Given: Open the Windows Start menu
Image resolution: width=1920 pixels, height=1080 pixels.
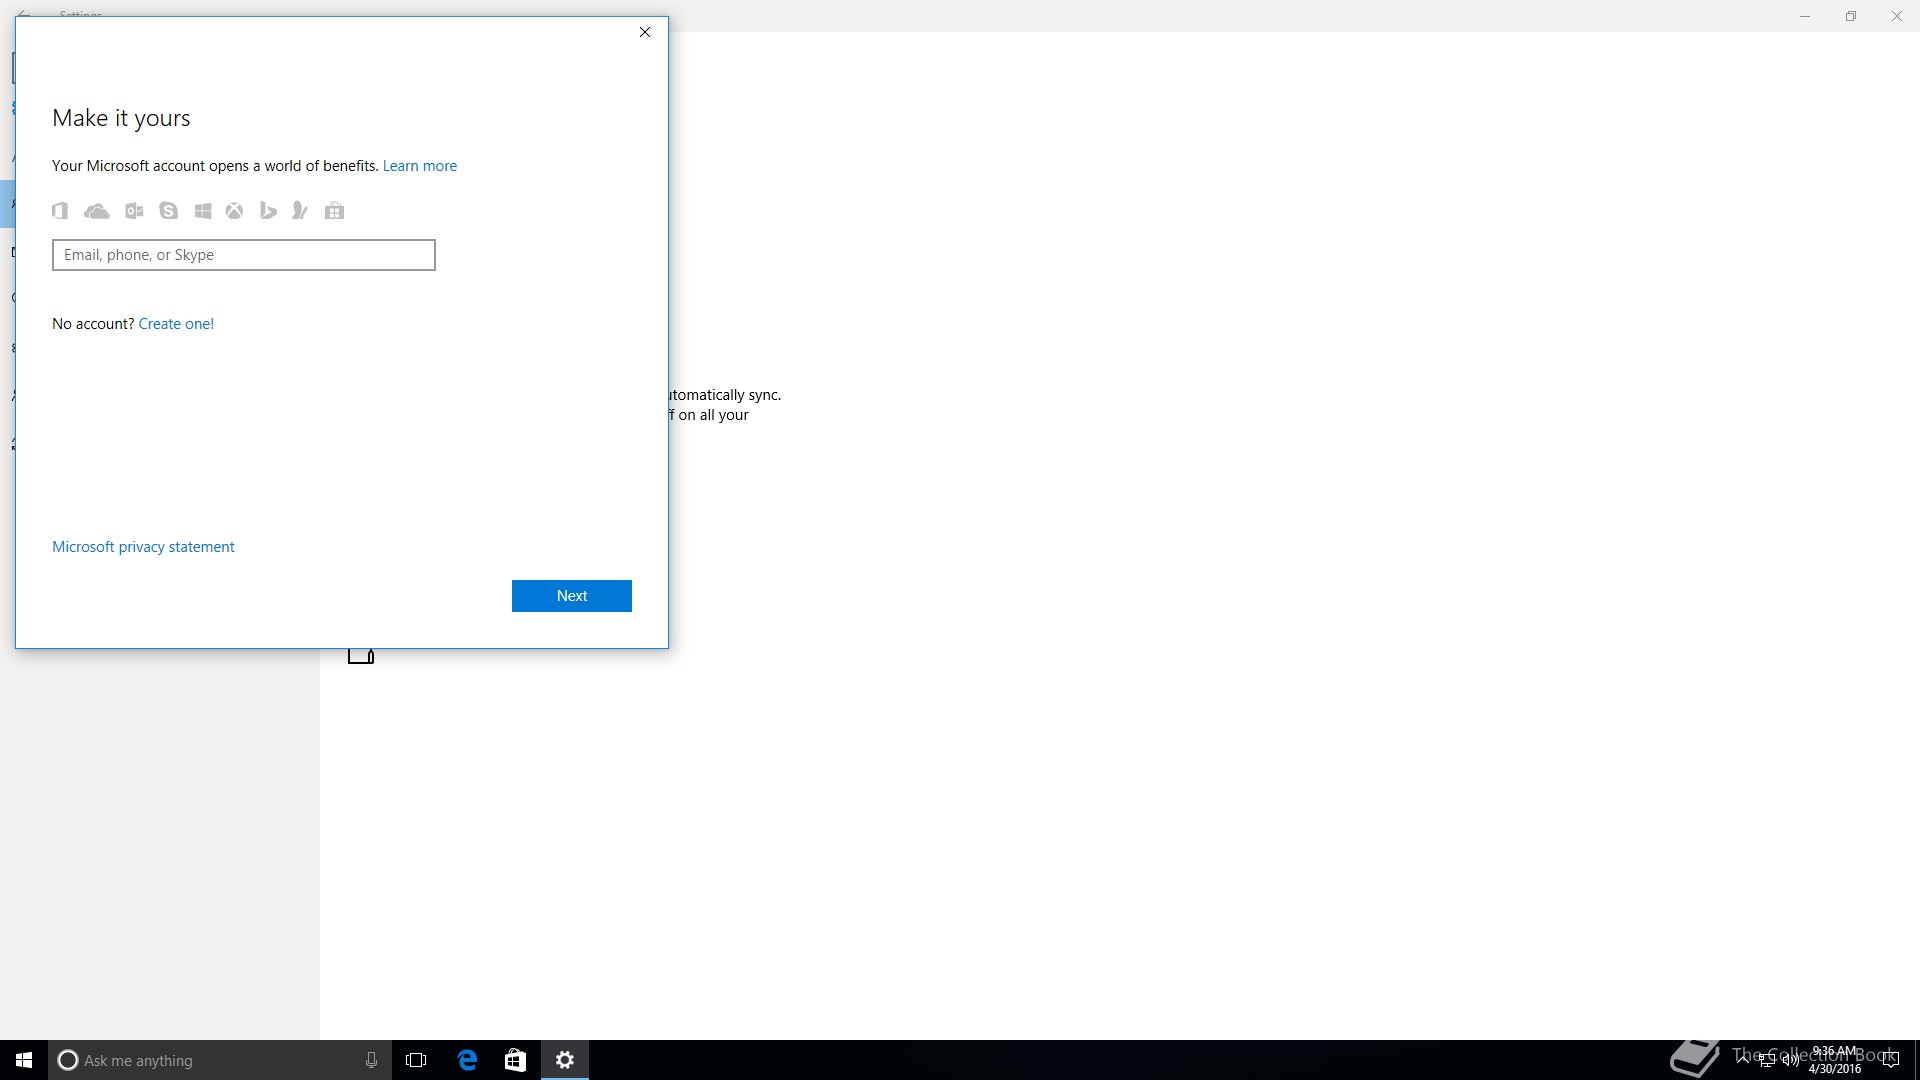Looking at the screenshot, I should point(24,1060).
